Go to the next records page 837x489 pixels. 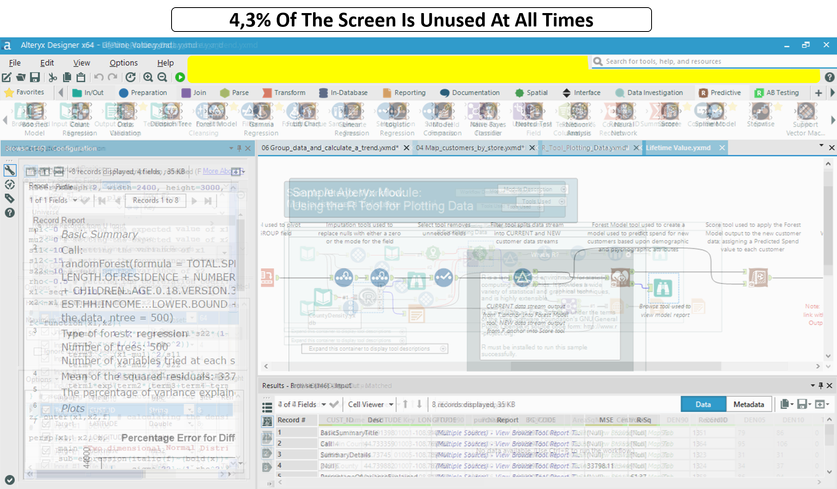tap(194, 201)
